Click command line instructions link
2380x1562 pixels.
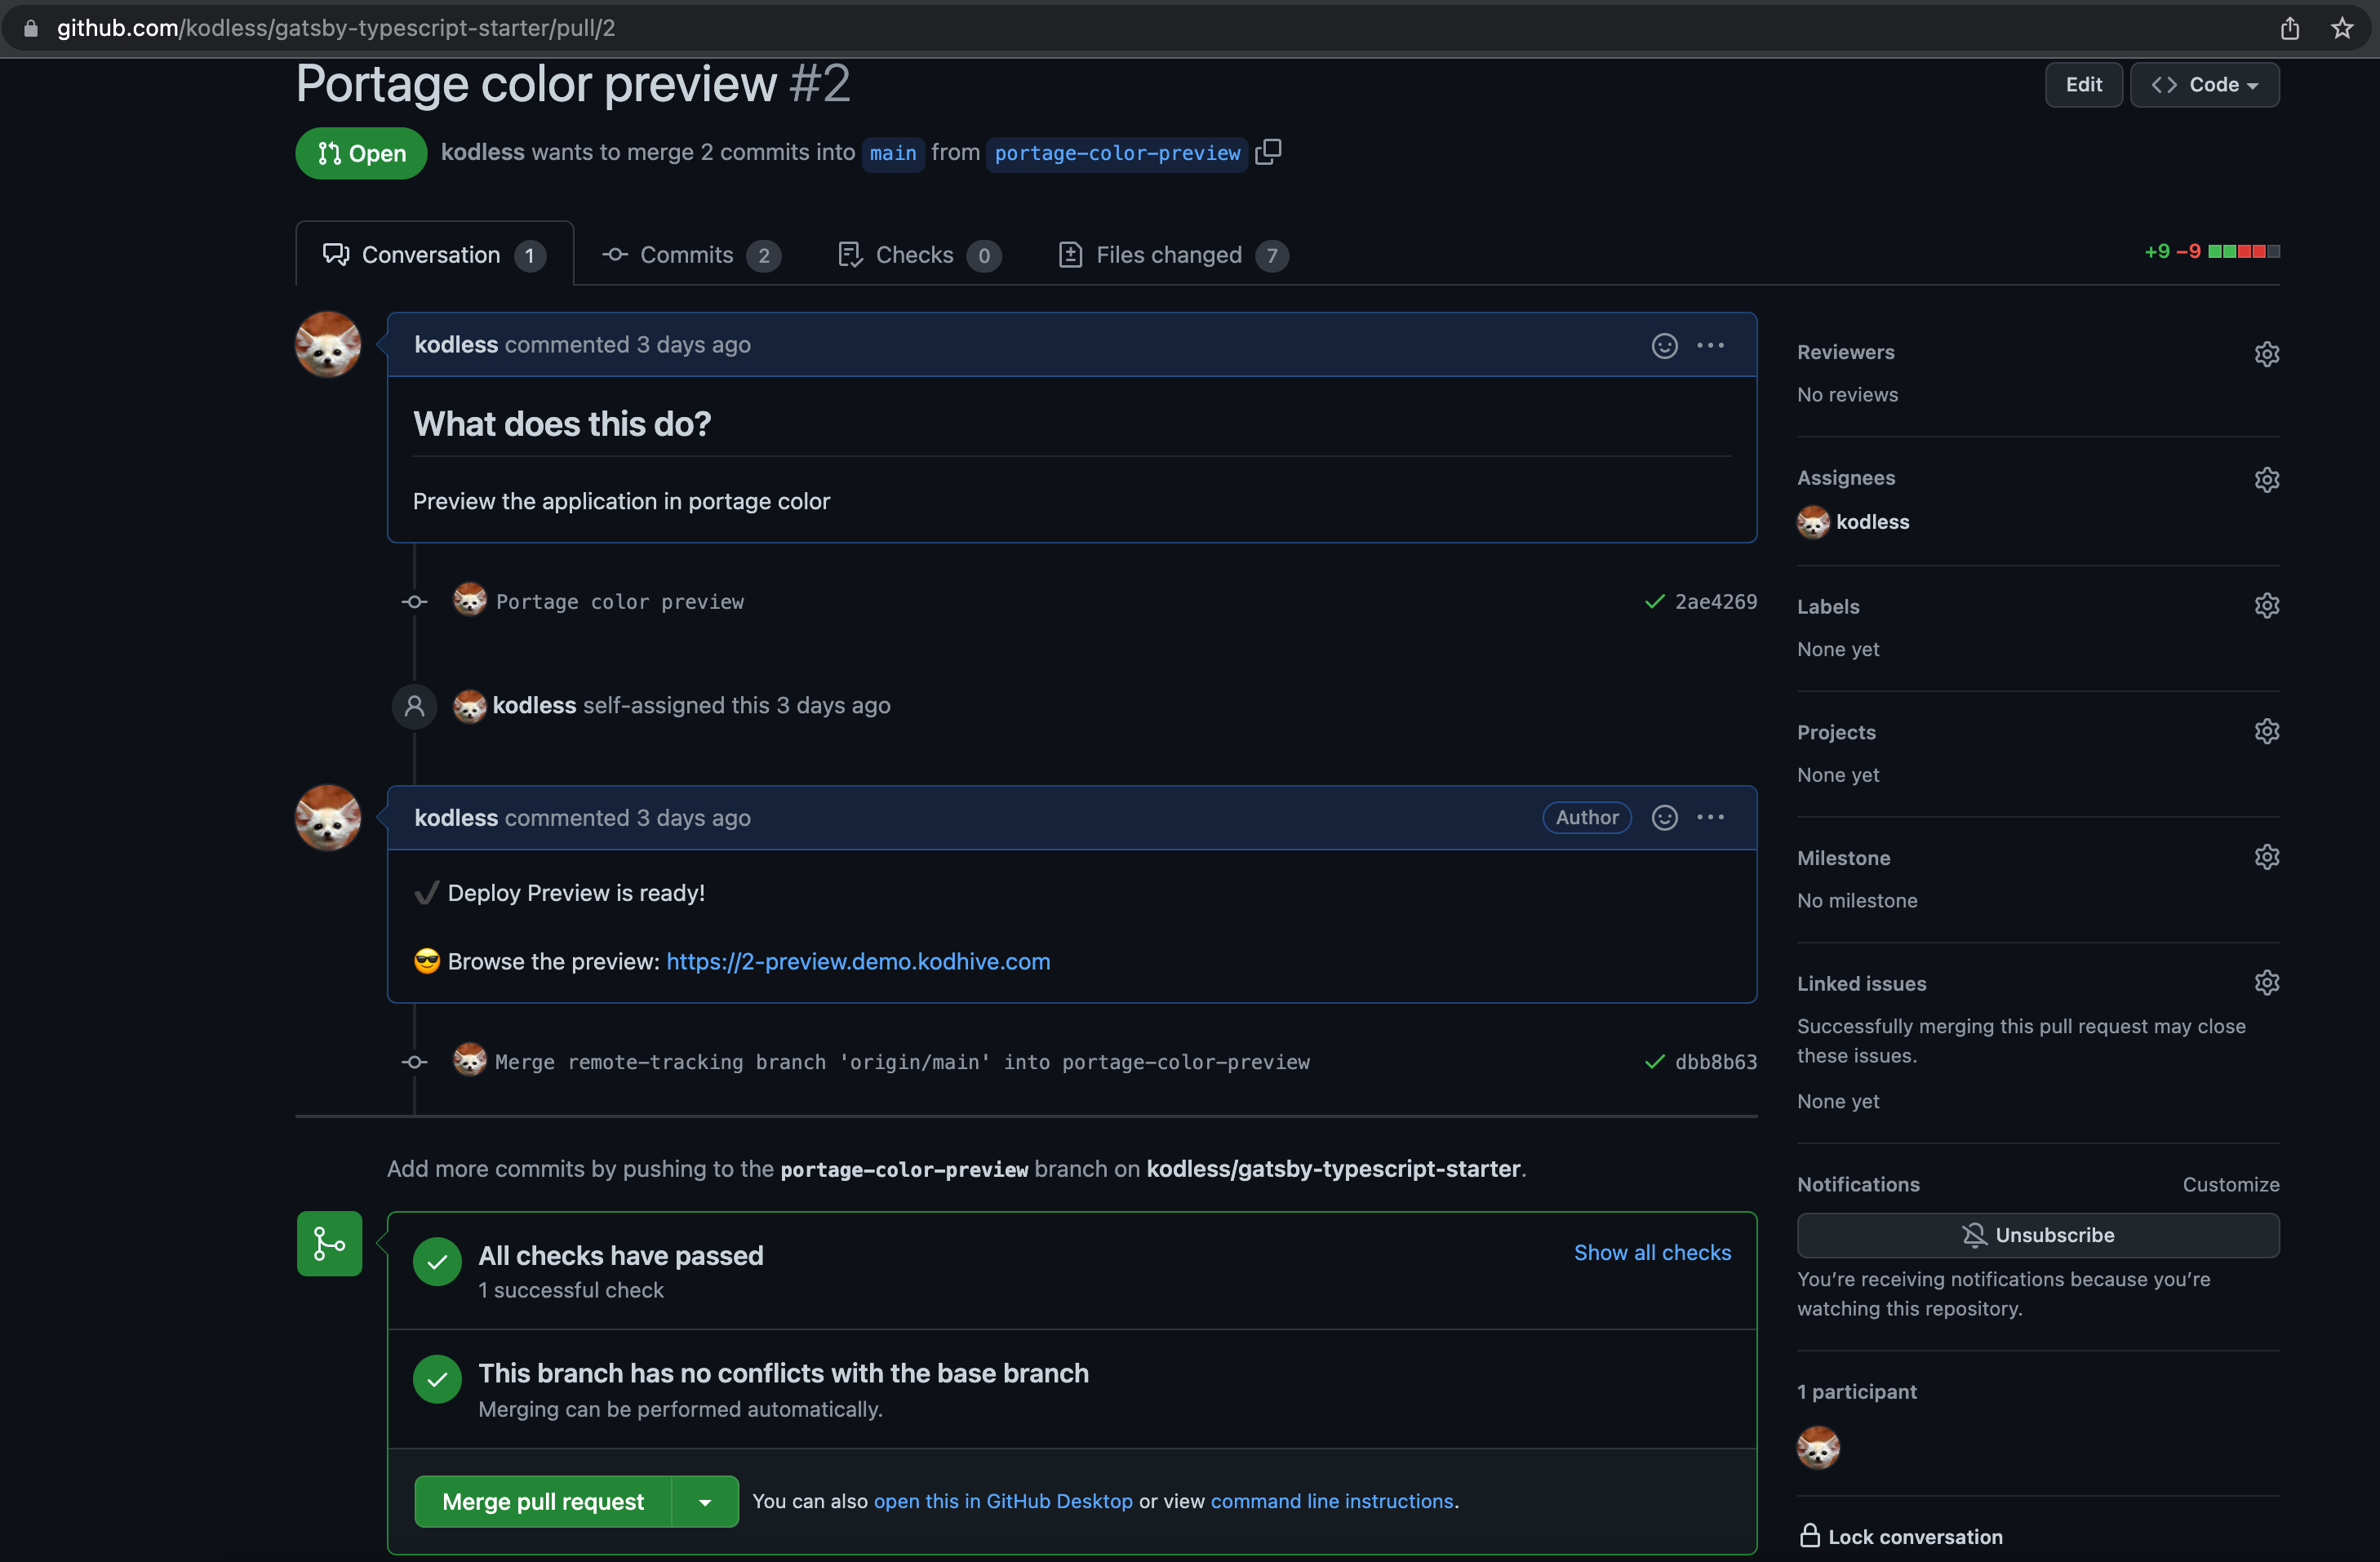pos(1332,1501)
